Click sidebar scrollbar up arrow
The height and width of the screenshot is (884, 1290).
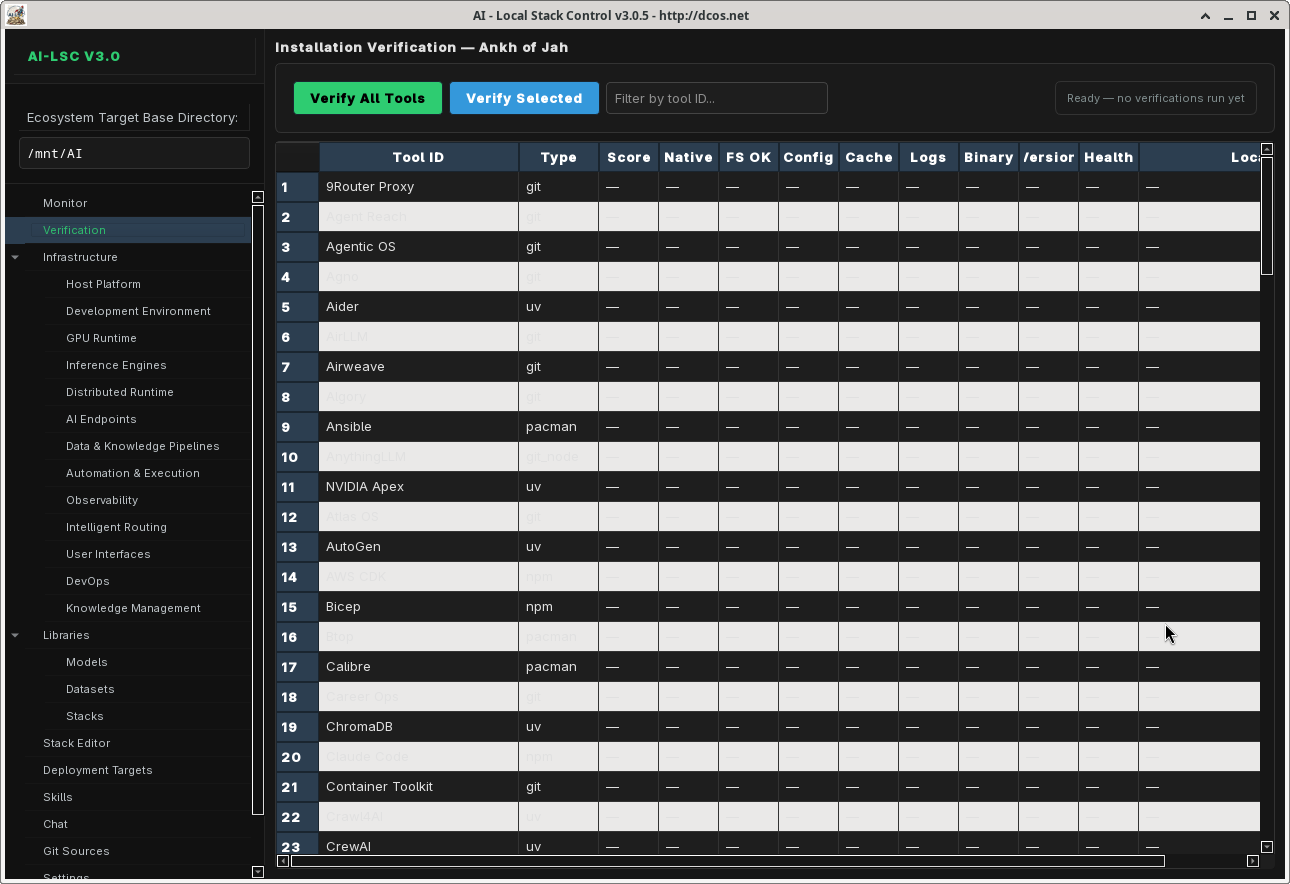click(257, 197)
